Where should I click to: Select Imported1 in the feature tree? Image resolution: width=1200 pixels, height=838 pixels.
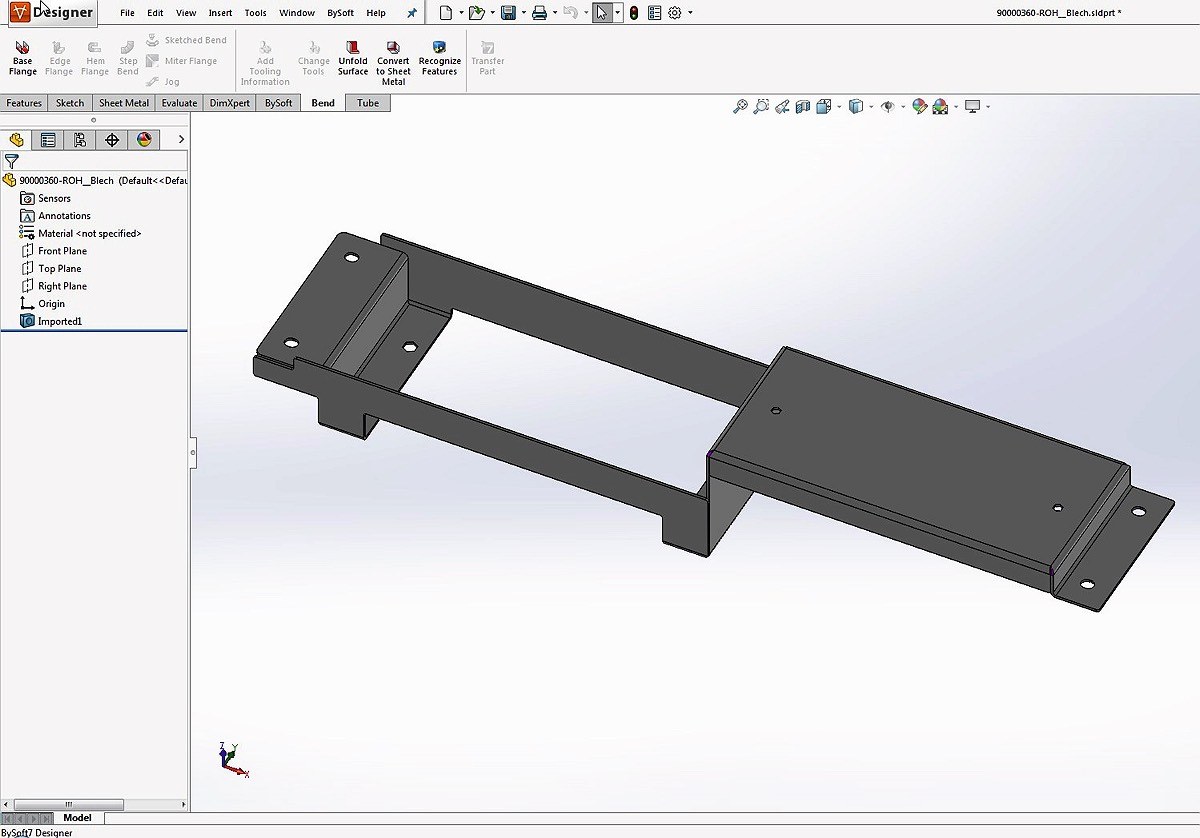tap(59, 321)
